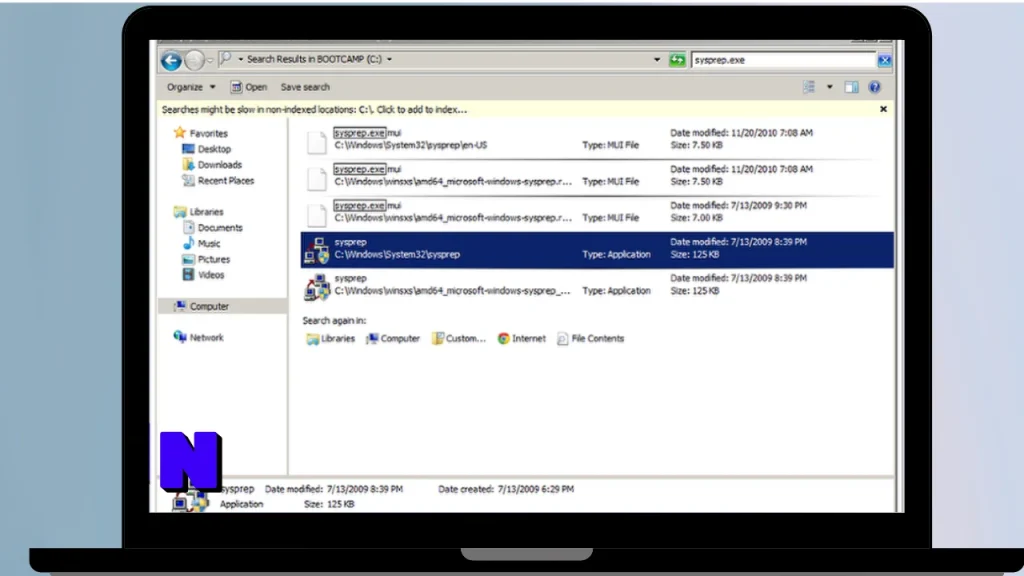Click the Network globe icon in sidebar
The image size is (1024, 576).
point(180,337)
